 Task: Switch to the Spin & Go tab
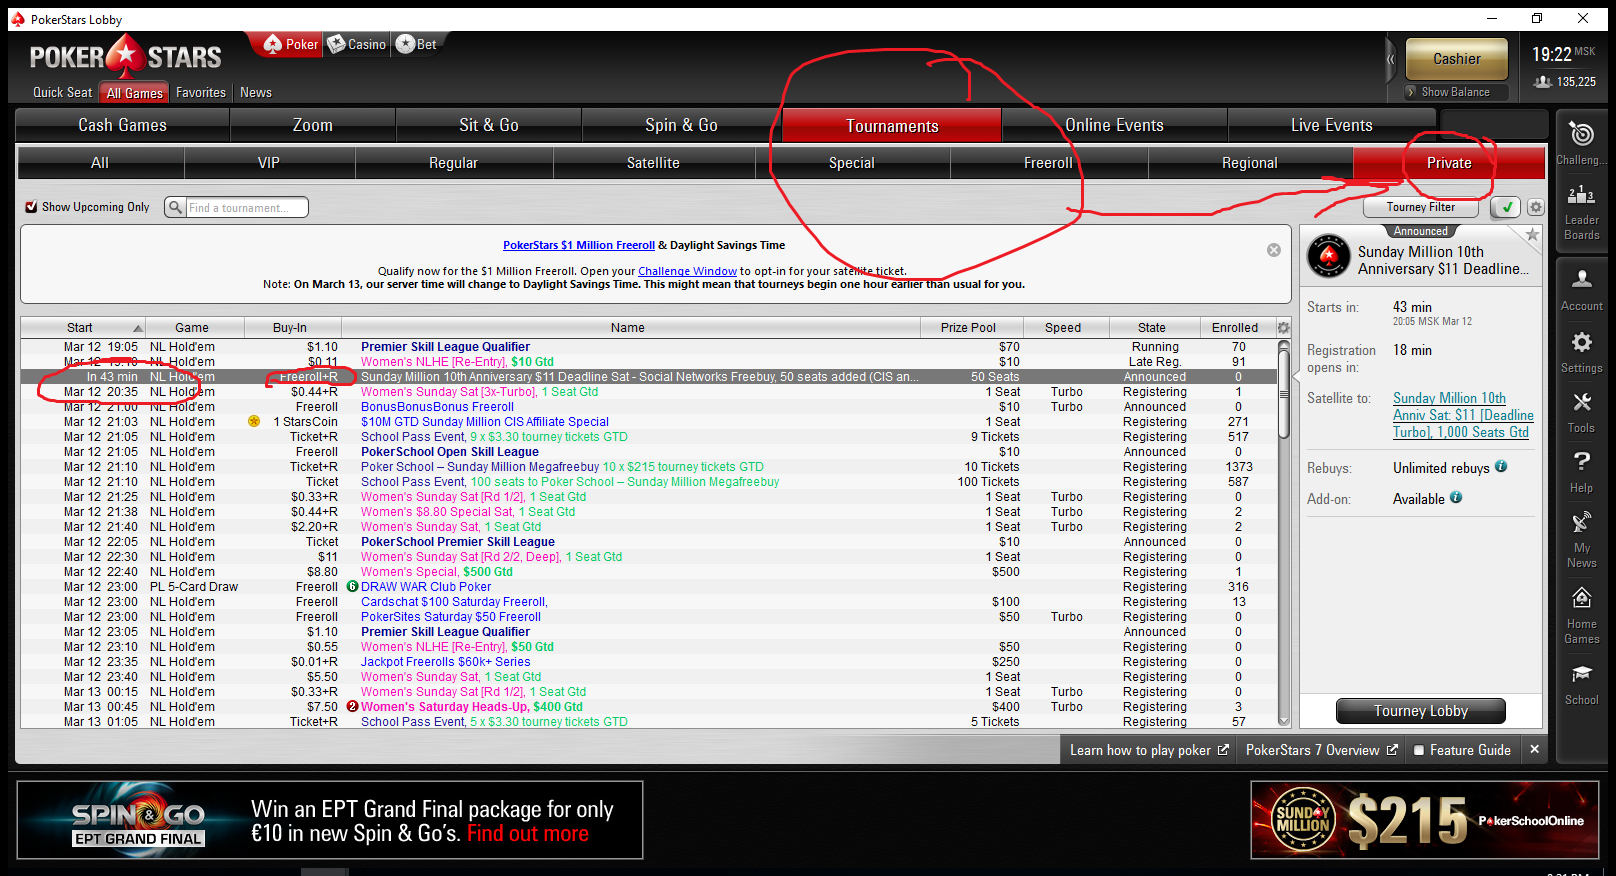pos(682,125)
